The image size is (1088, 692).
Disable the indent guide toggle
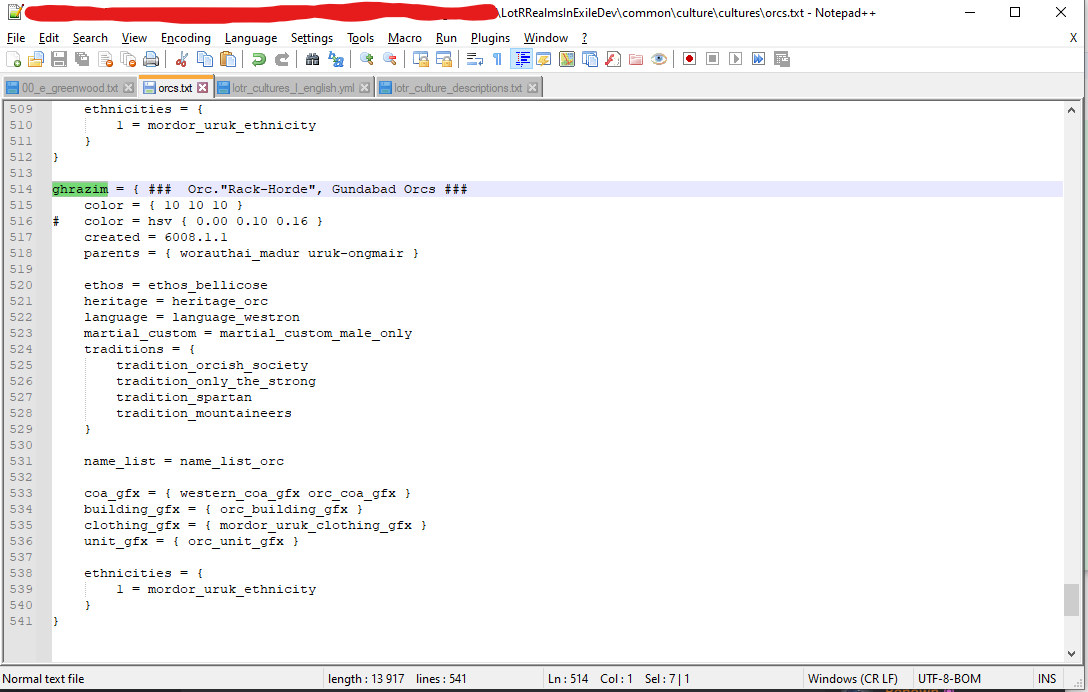[521, 60]
